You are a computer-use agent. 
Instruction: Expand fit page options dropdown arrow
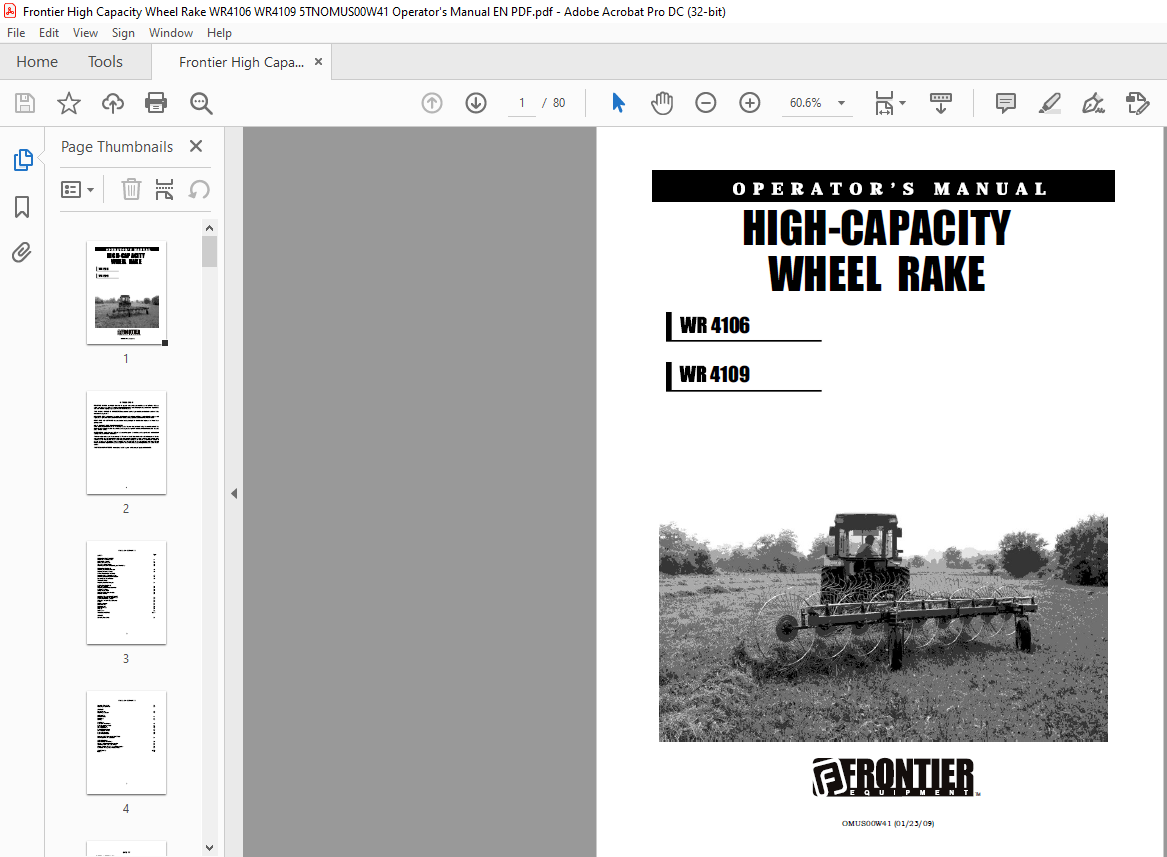(x=902, y=103)
